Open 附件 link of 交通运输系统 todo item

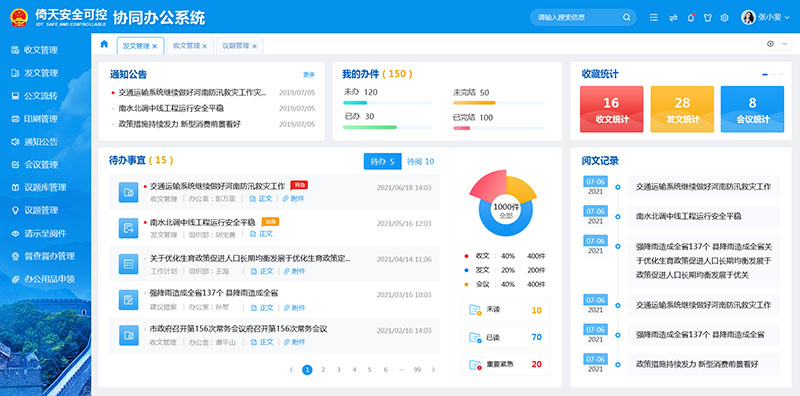click(x=294, y=199)
